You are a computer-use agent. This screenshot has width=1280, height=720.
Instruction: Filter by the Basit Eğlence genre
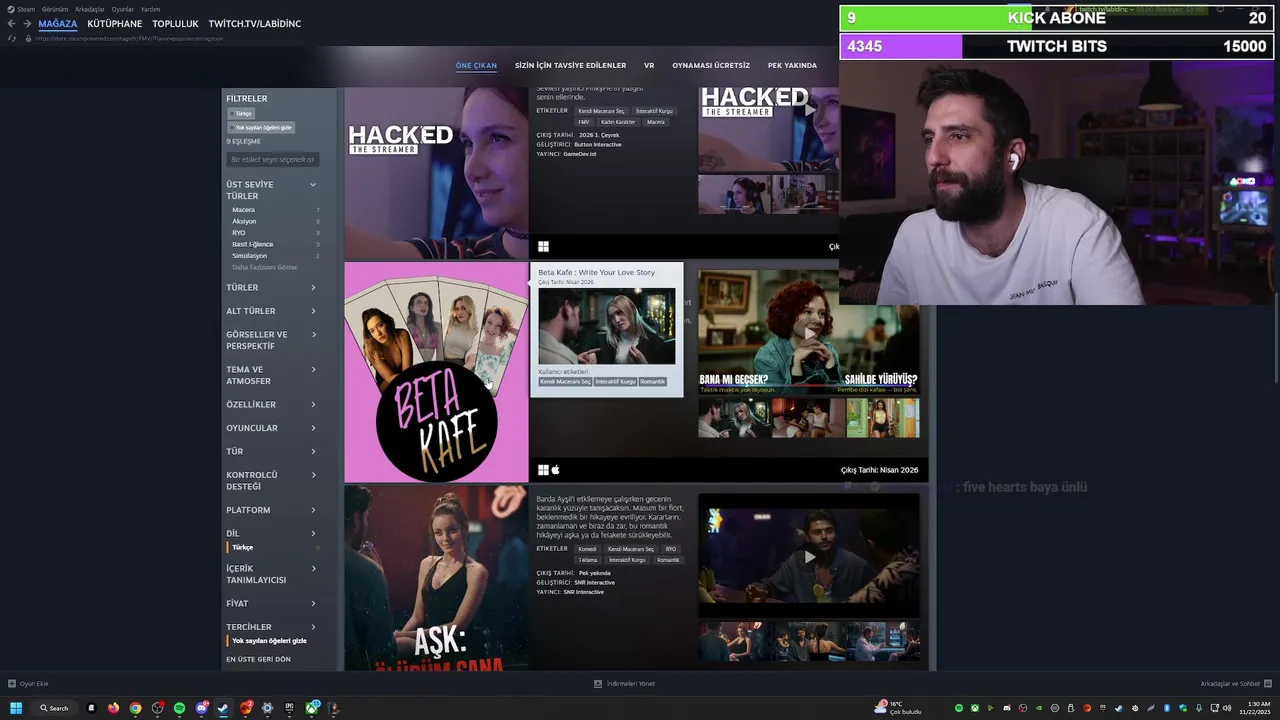point(252,244)
